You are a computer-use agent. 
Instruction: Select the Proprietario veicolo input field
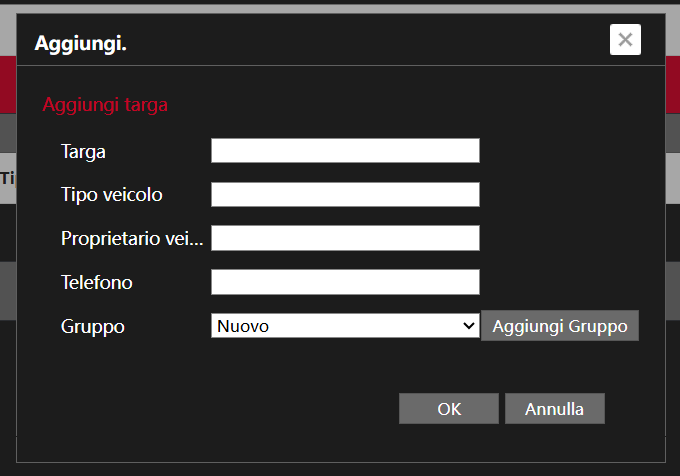pyautogui.click(x=345, y=238)
